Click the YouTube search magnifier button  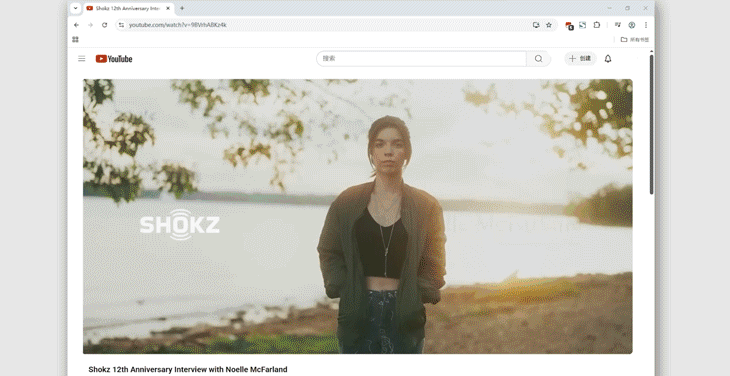click(539, 59)
